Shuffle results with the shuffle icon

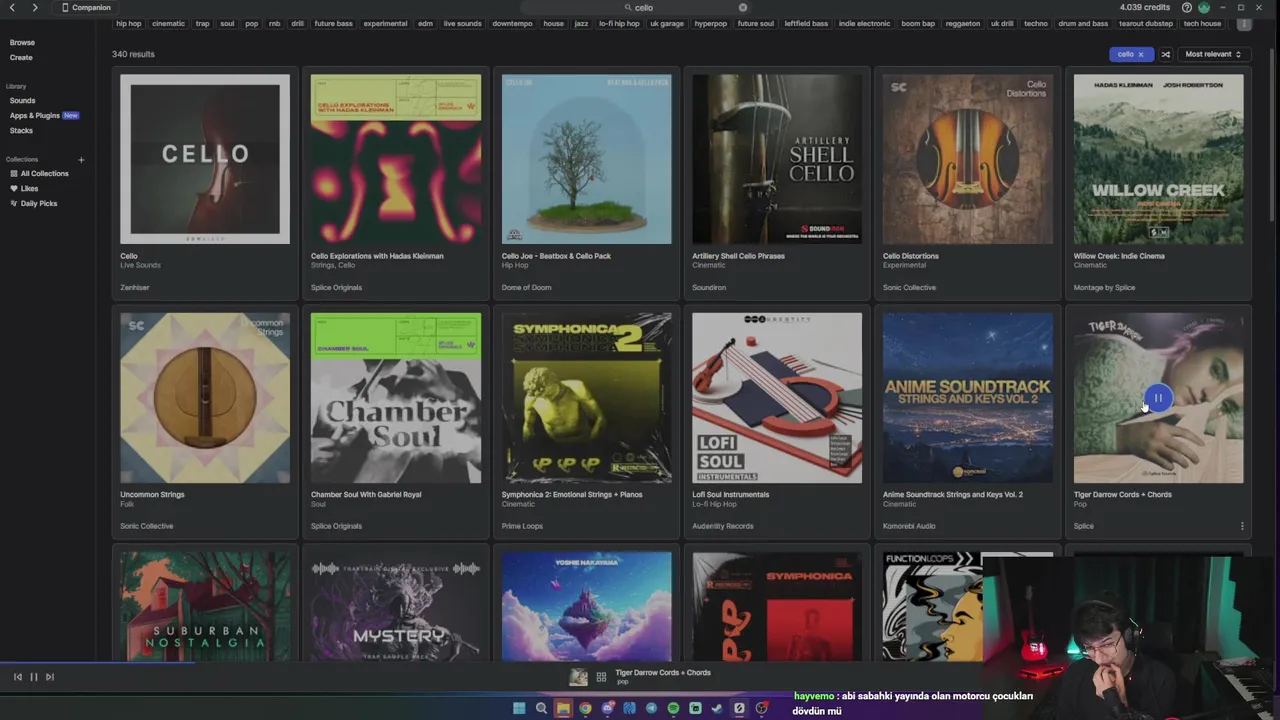click(1165, 54)
